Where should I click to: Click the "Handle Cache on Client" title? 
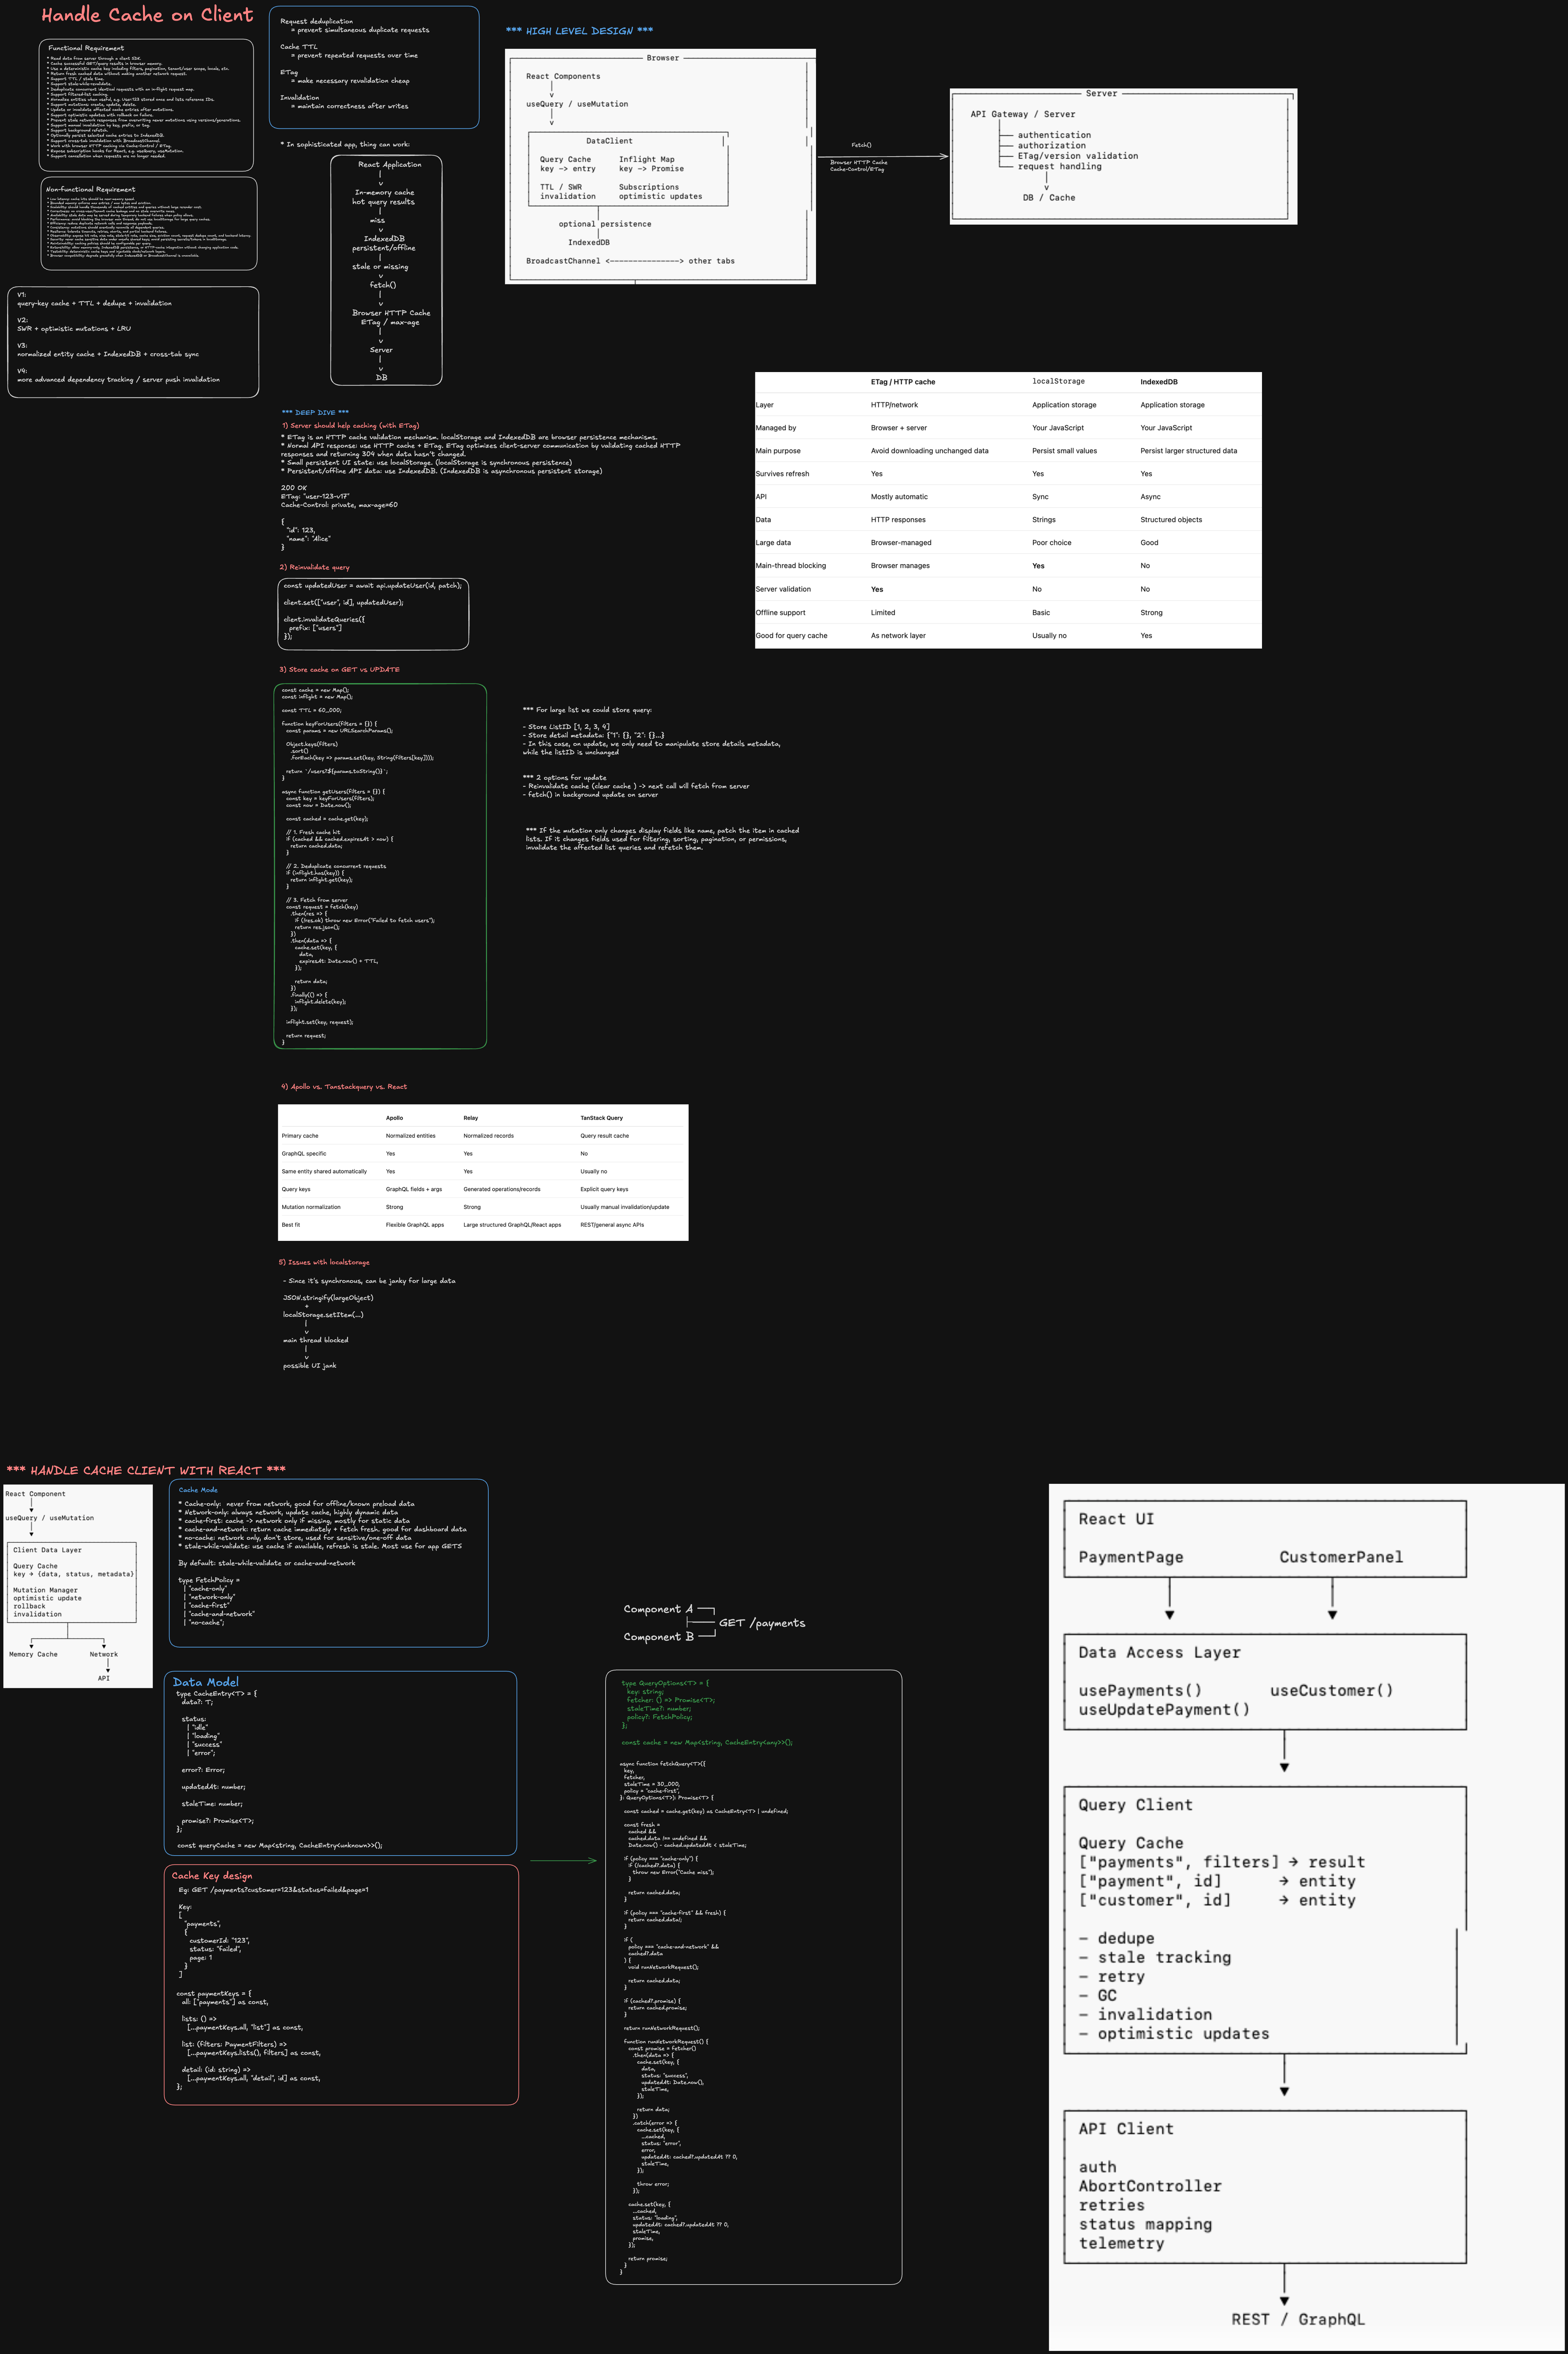pyautogui.click(x=147, y=15)
